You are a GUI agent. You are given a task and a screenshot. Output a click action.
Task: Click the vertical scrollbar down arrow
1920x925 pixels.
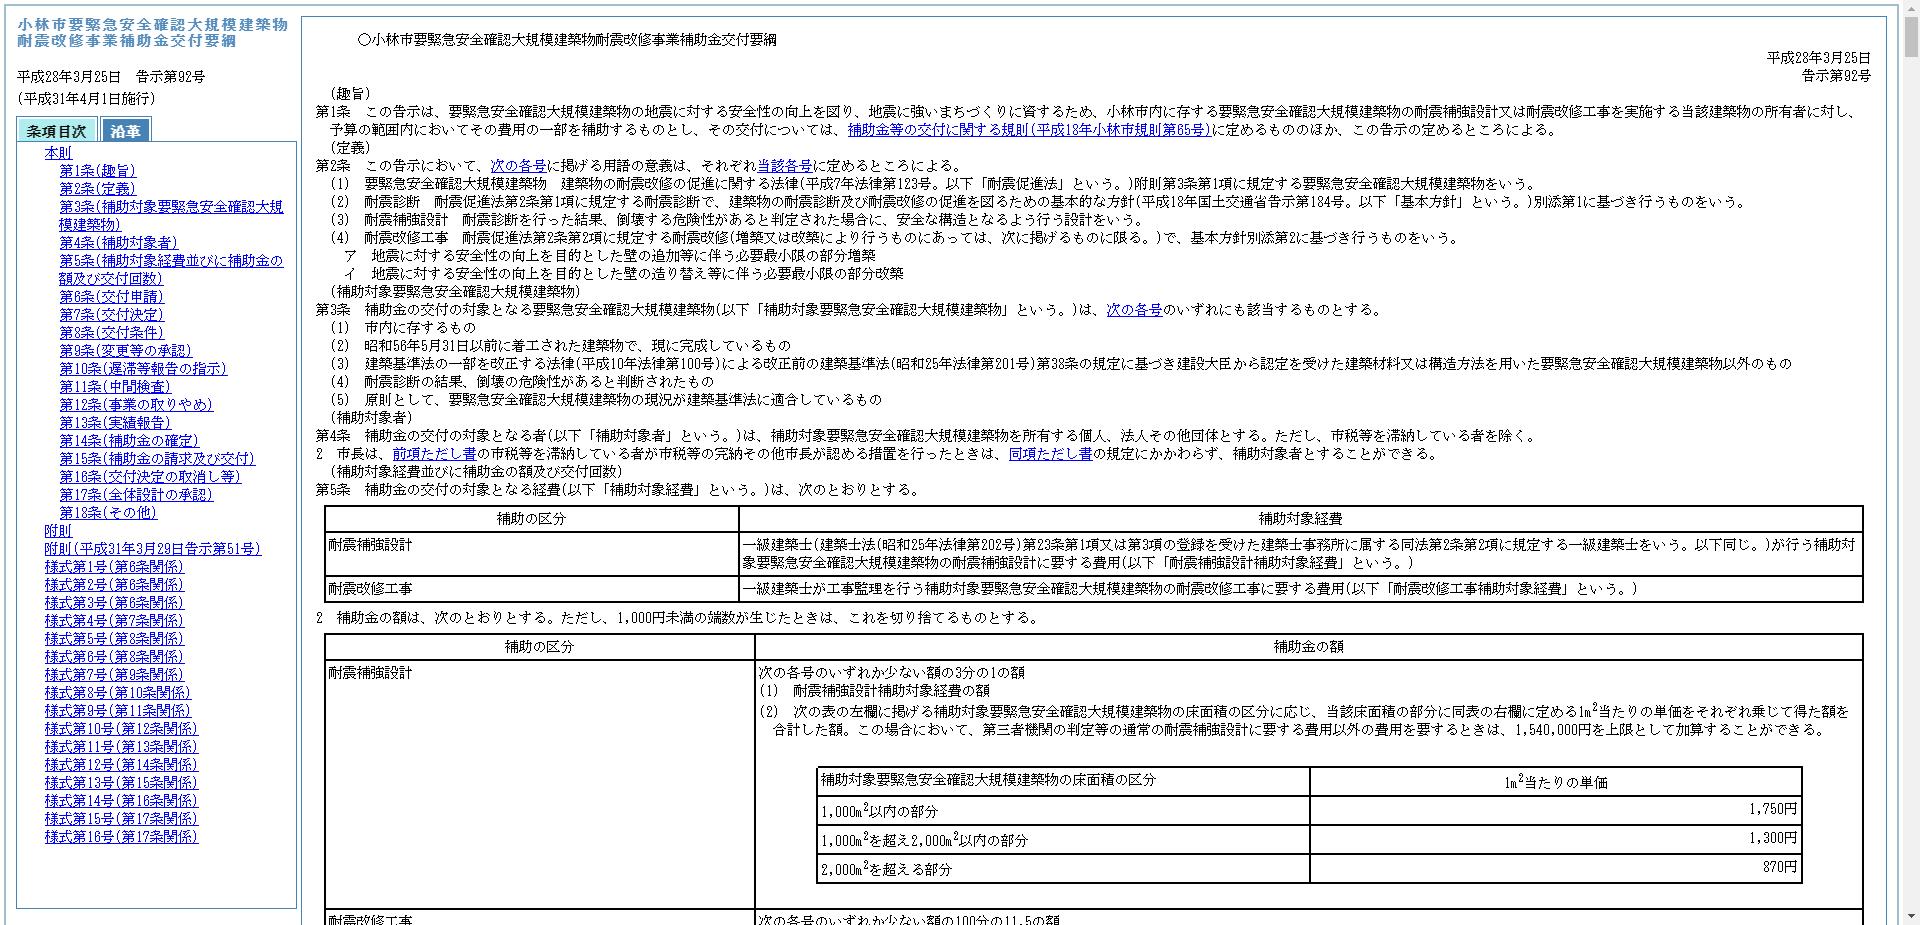[1913, 915]
